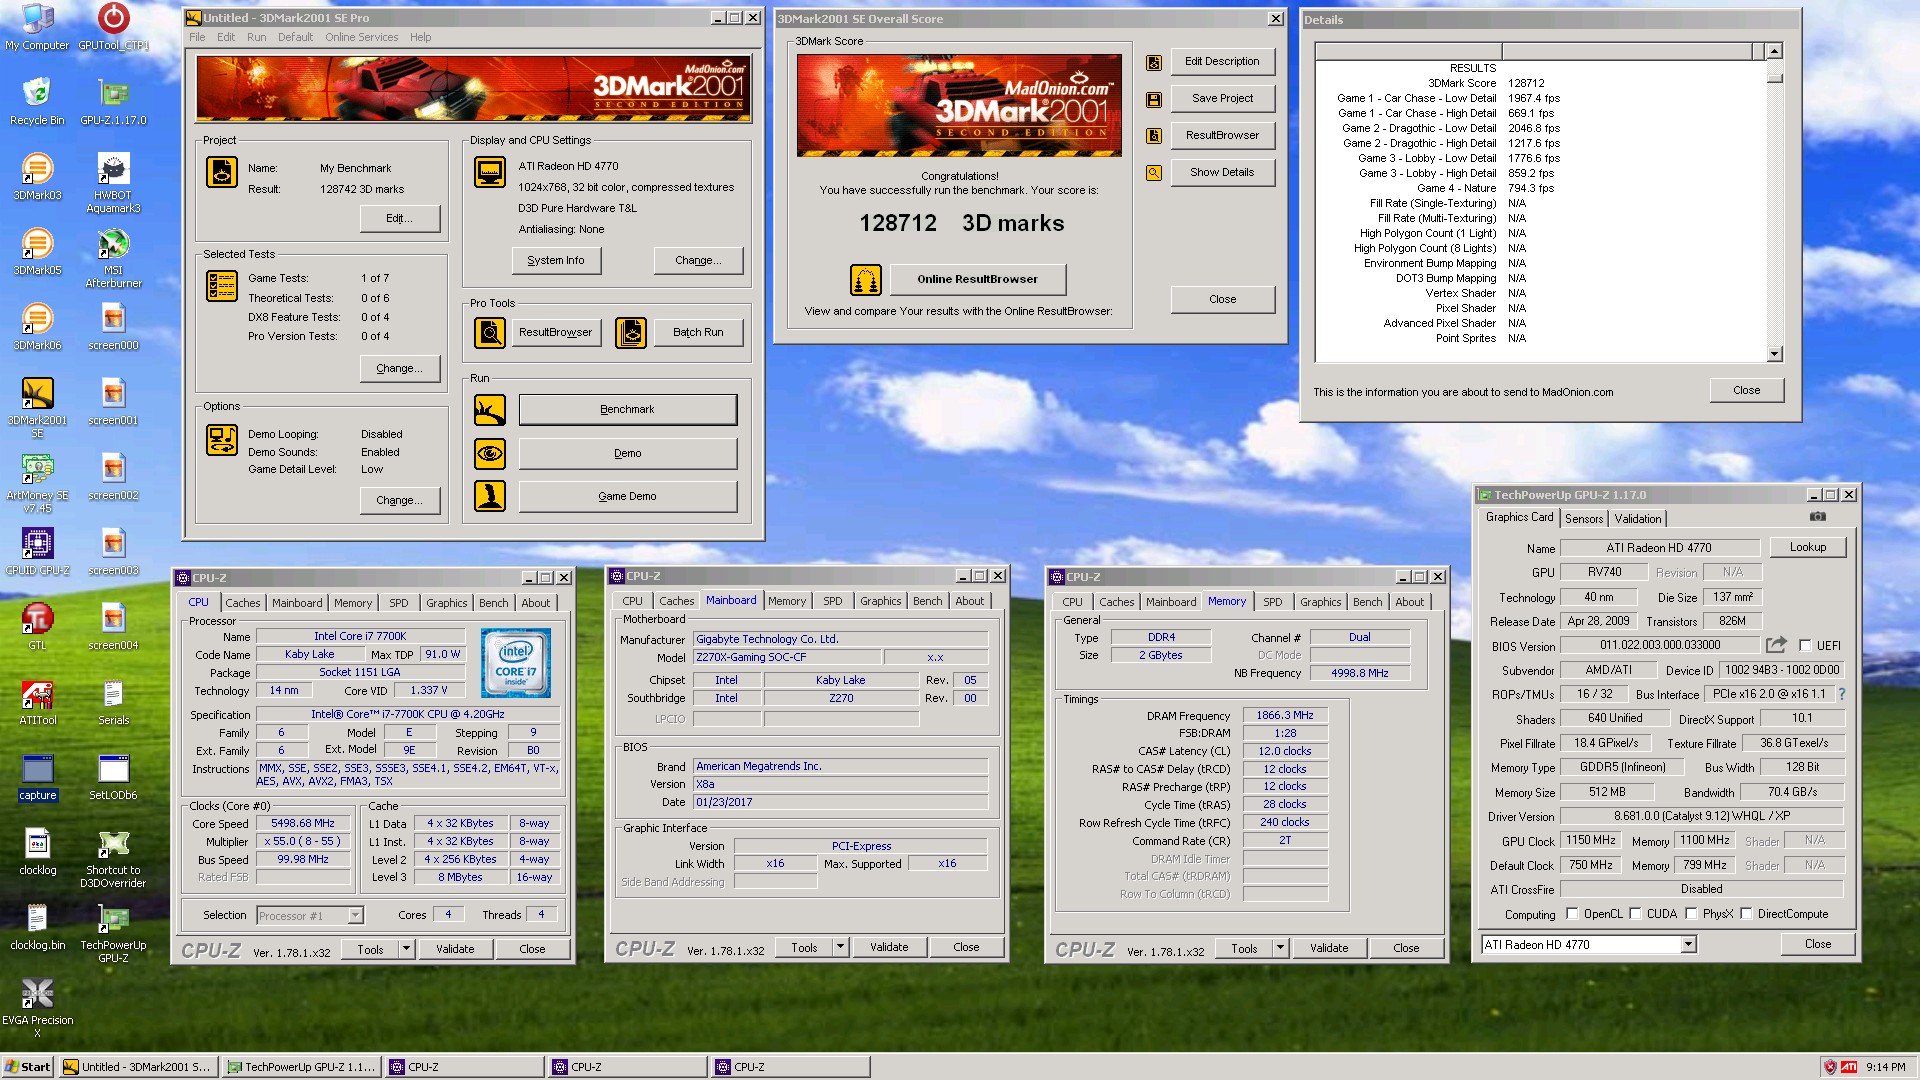This screenshot has height=1080, width=1920.
Task: Click the Edit Description icon in score window
Action: pyautogui.click(x=1153, y=62)
